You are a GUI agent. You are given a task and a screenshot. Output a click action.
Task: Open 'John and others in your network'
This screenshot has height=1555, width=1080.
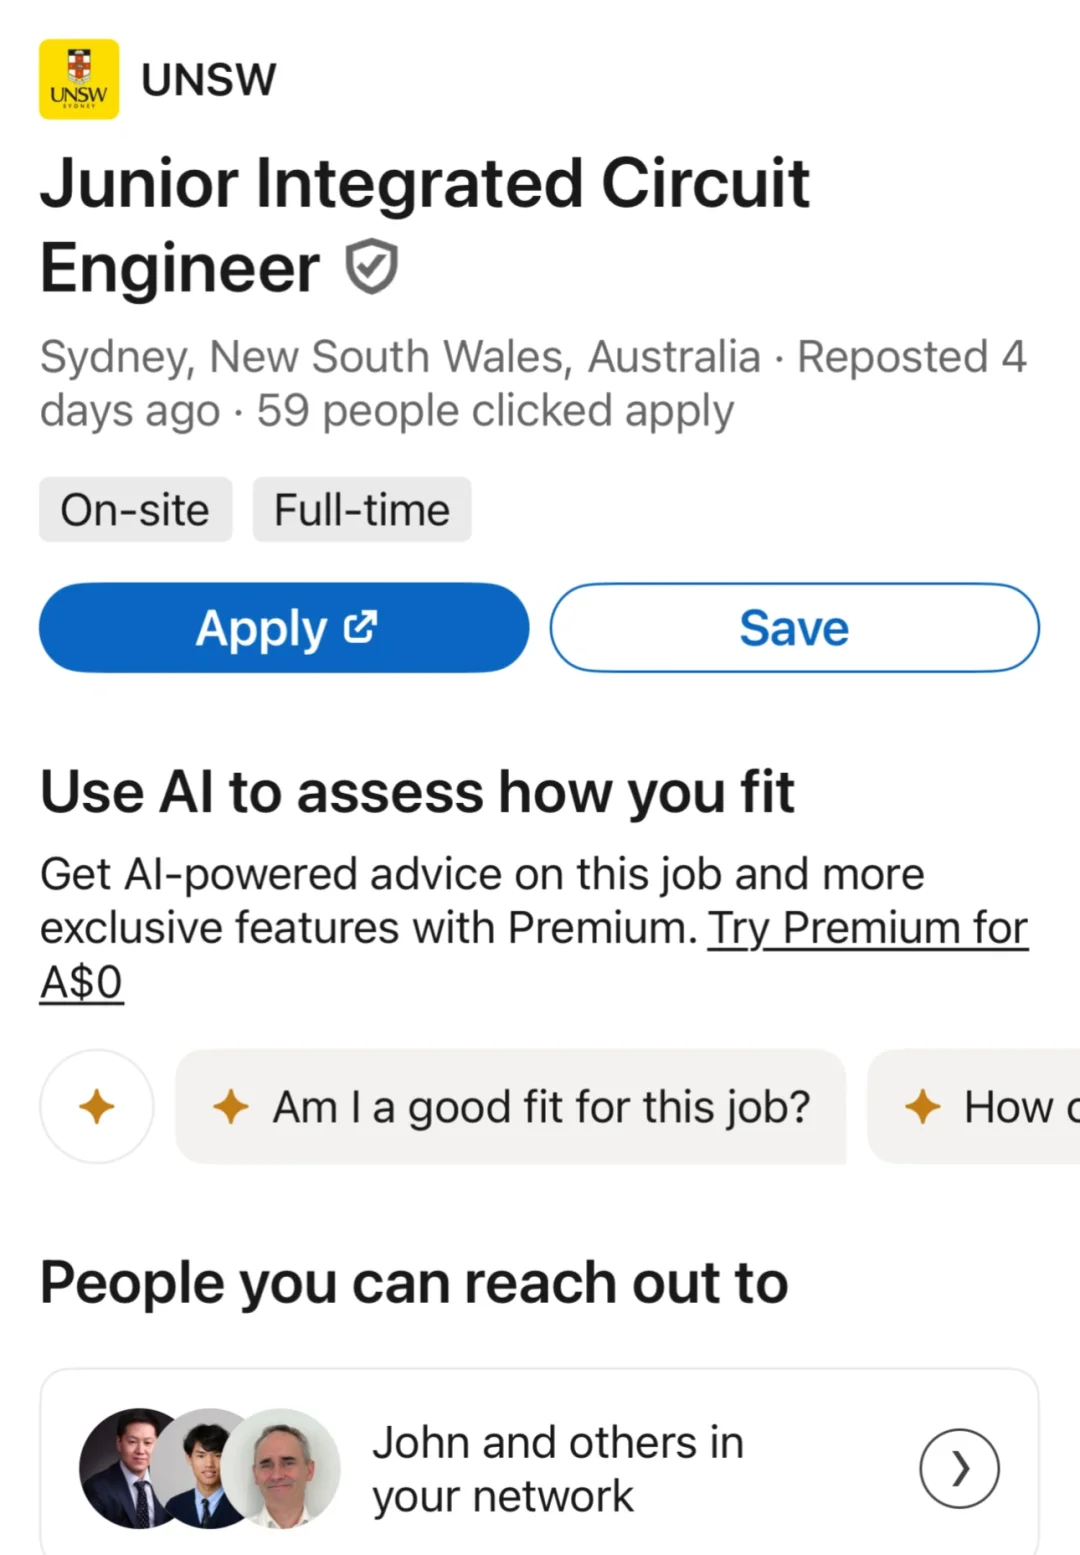557,1469
